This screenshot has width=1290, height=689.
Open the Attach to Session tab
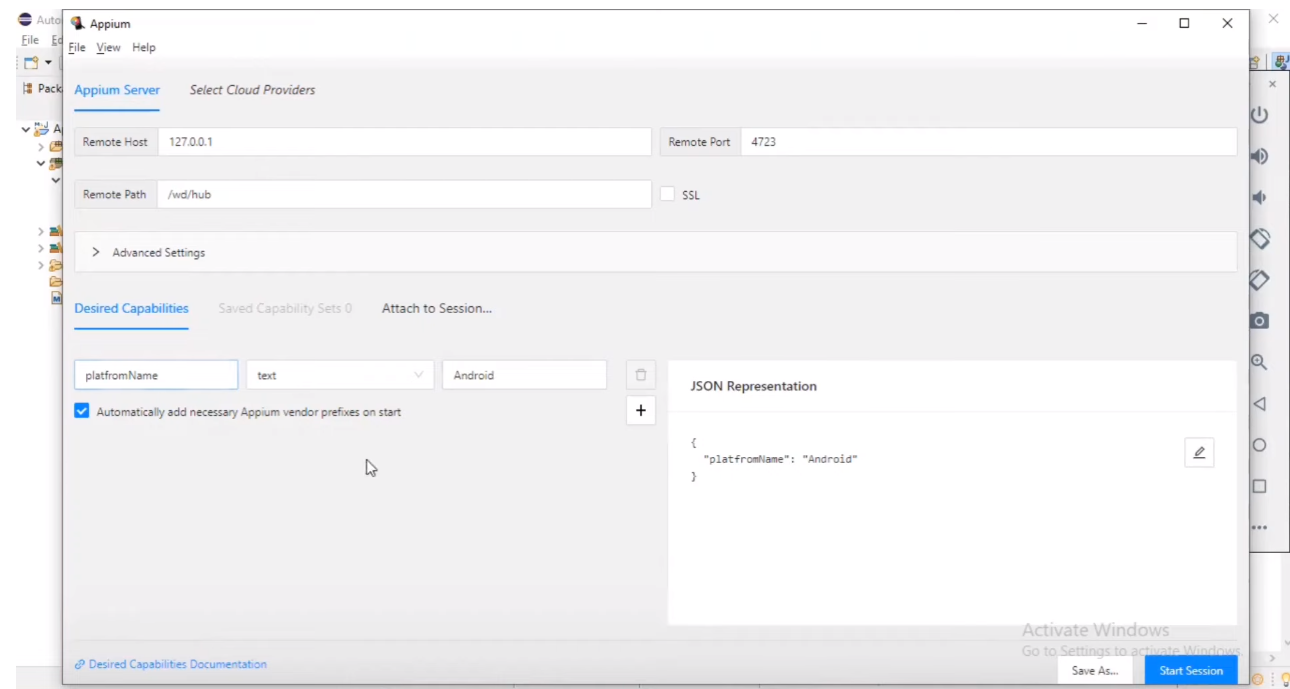pos(437,309)
